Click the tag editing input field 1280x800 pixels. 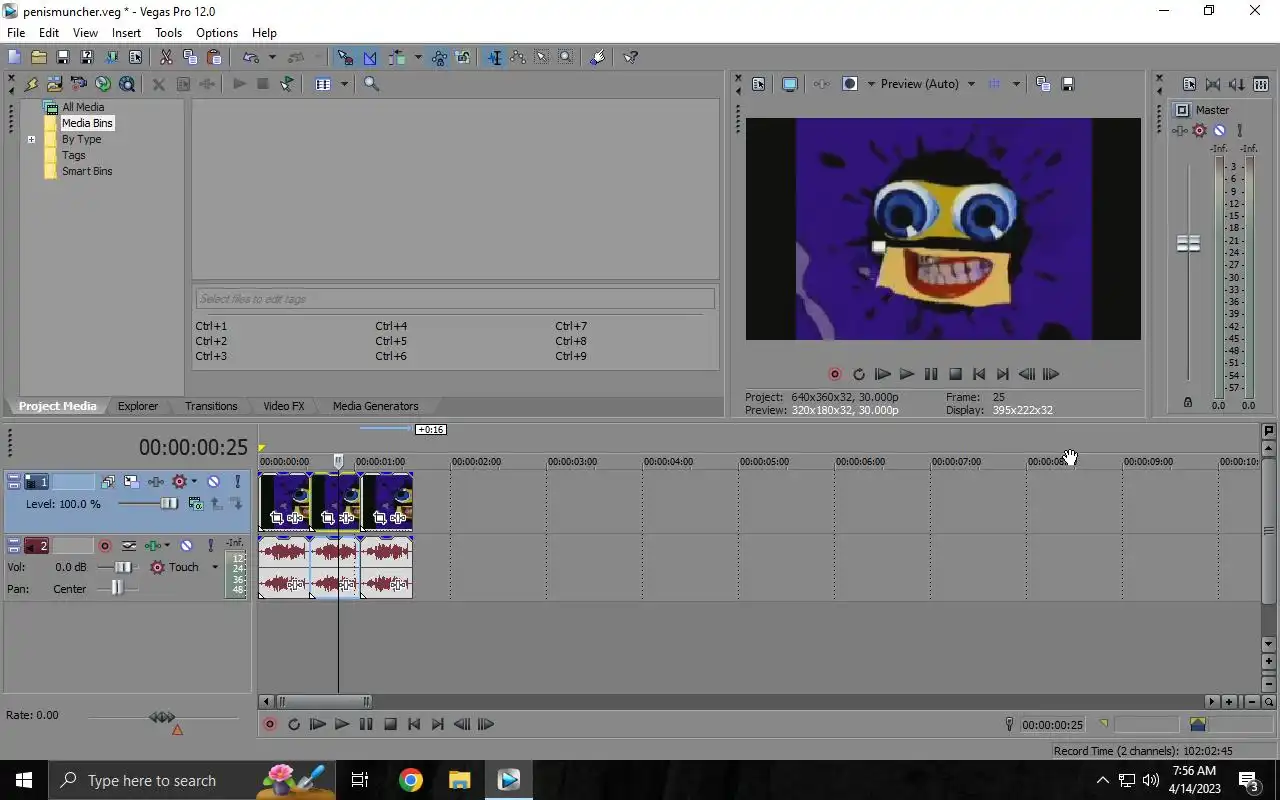tap(455, 299)
